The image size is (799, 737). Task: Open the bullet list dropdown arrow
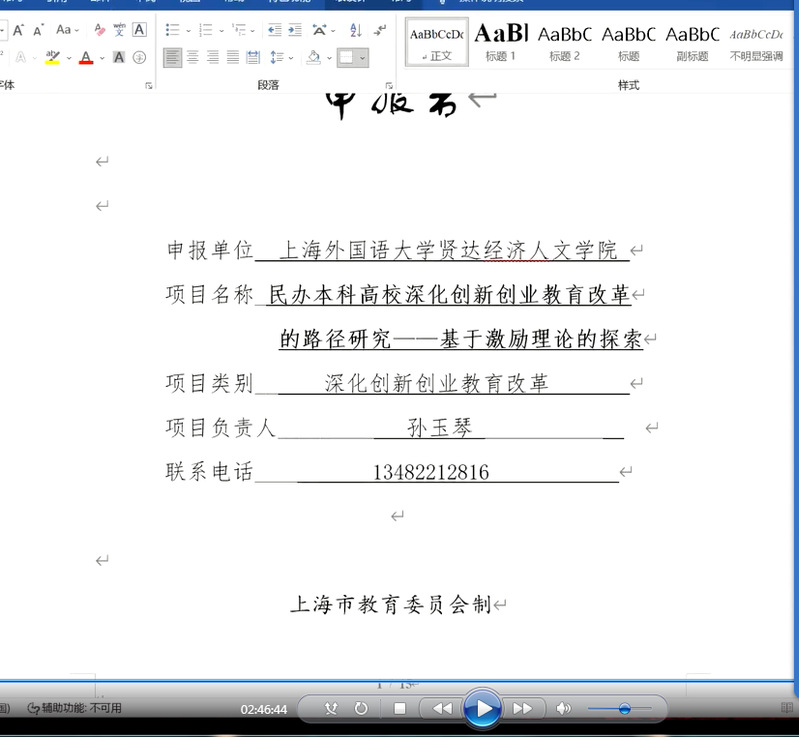[189, 30]
